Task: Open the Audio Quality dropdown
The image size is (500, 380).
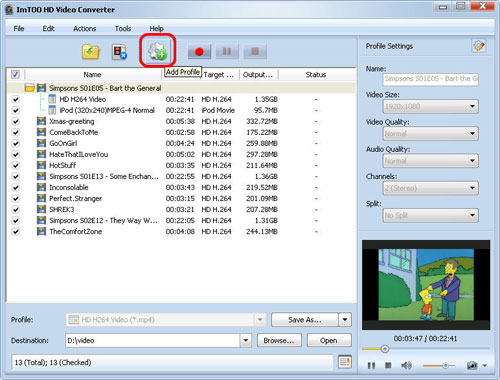Action: click(431, 161)
